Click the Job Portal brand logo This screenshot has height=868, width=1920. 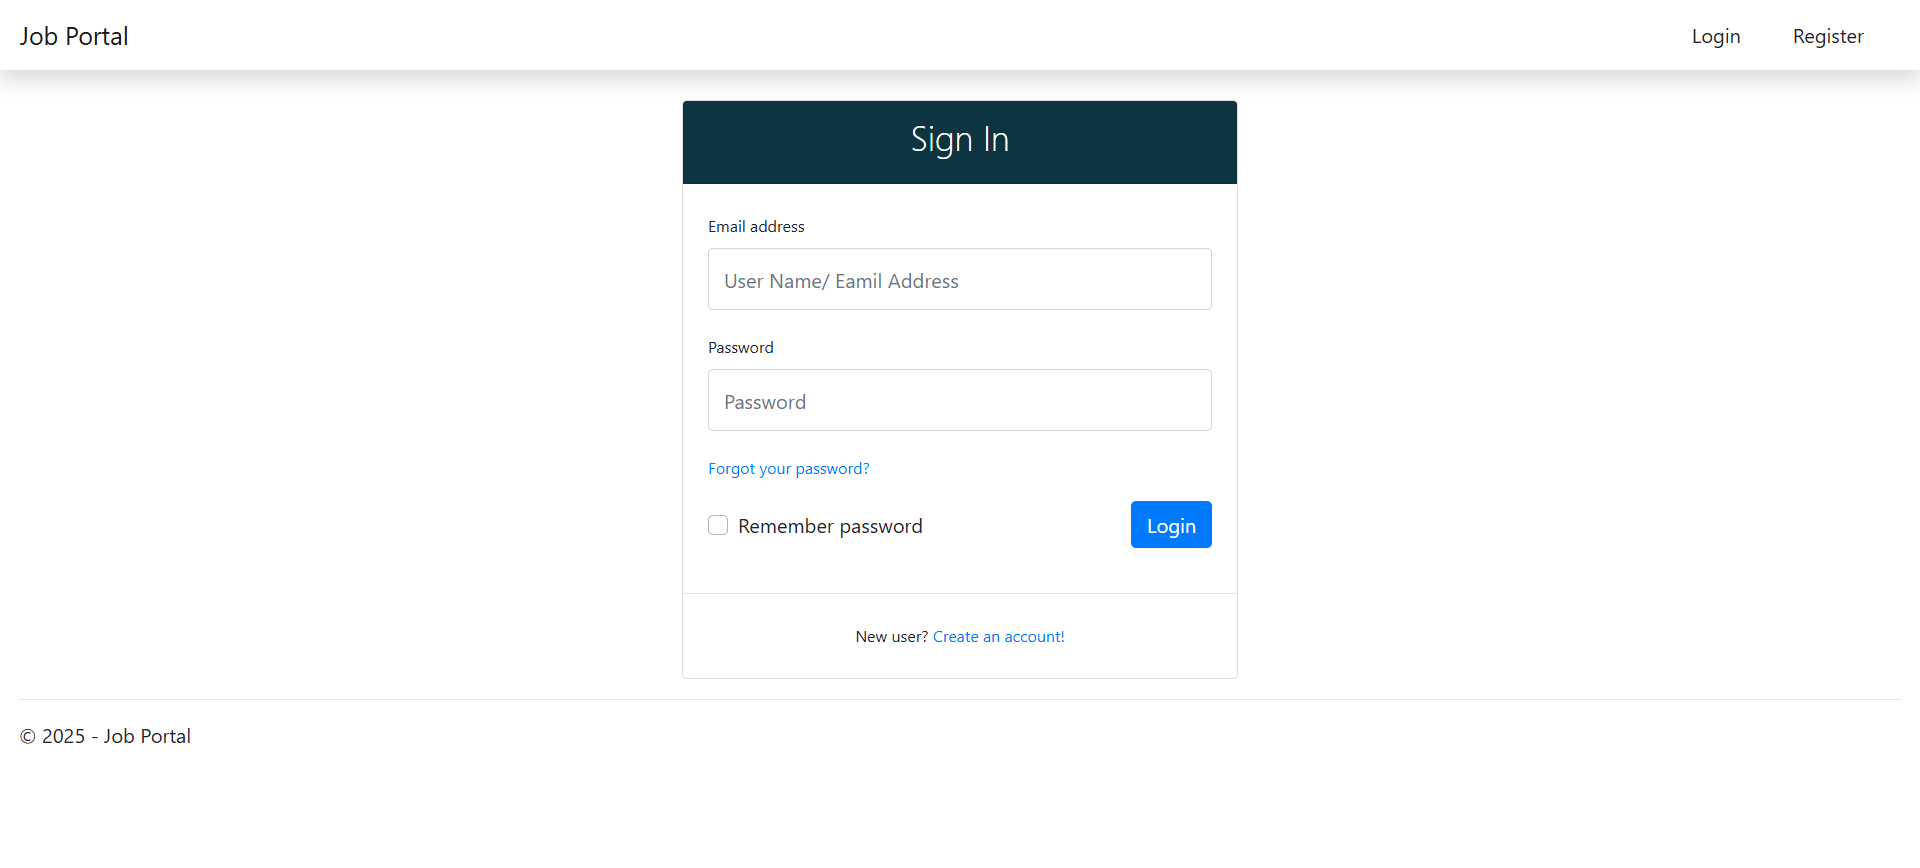74,36
